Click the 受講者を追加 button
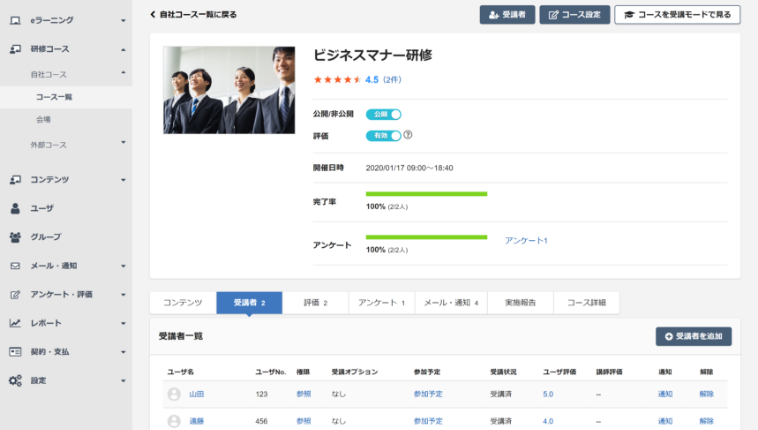The height and width of the screenshot is (430, 758). click(x=693, y=336)
